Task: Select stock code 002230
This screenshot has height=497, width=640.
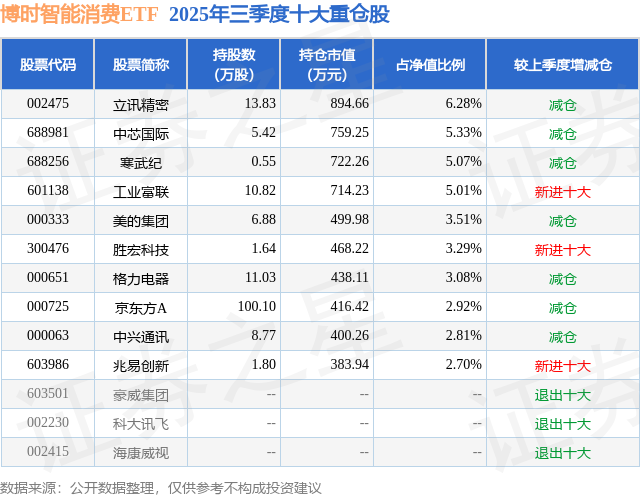Action: [48, 422]
